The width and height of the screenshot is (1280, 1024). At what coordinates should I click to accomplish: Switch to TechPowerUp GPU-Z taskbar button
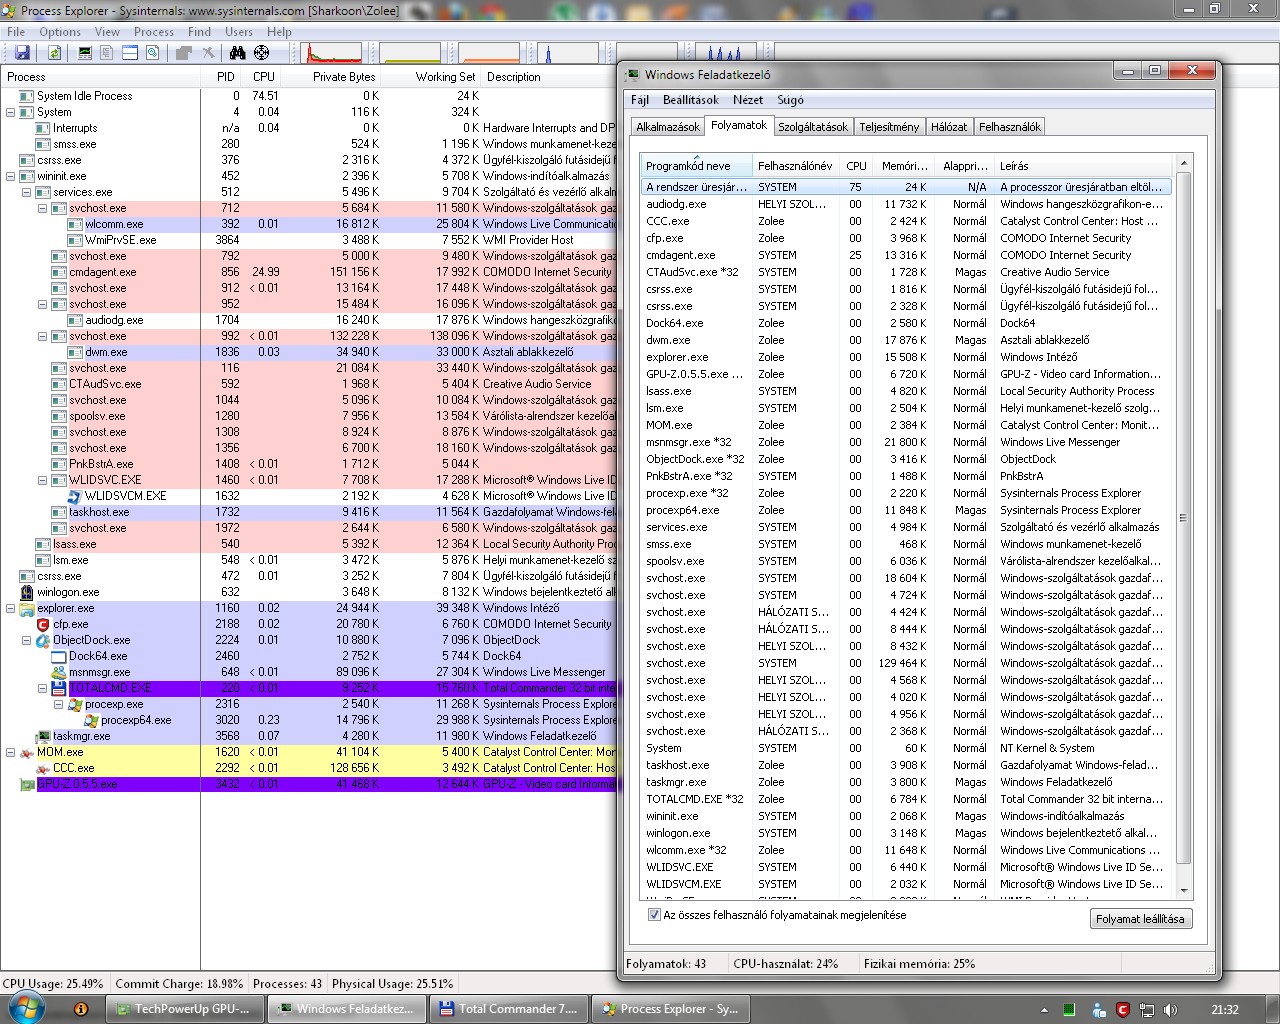click(x=183, y=1009)
